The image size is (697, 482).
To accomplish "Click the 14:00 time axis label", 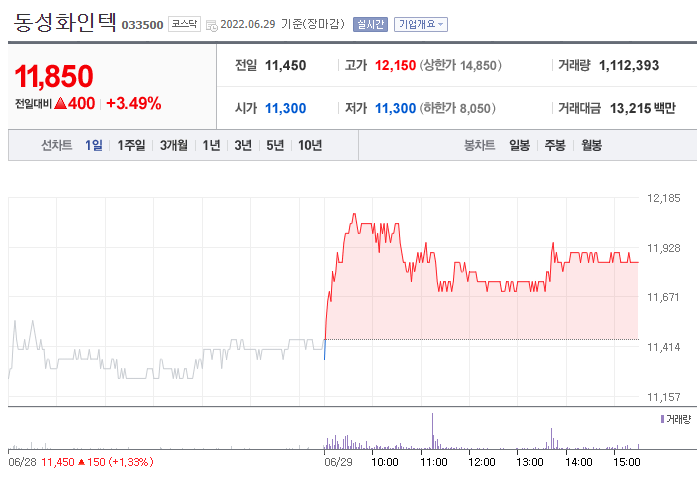I will [x=578, y=462].
